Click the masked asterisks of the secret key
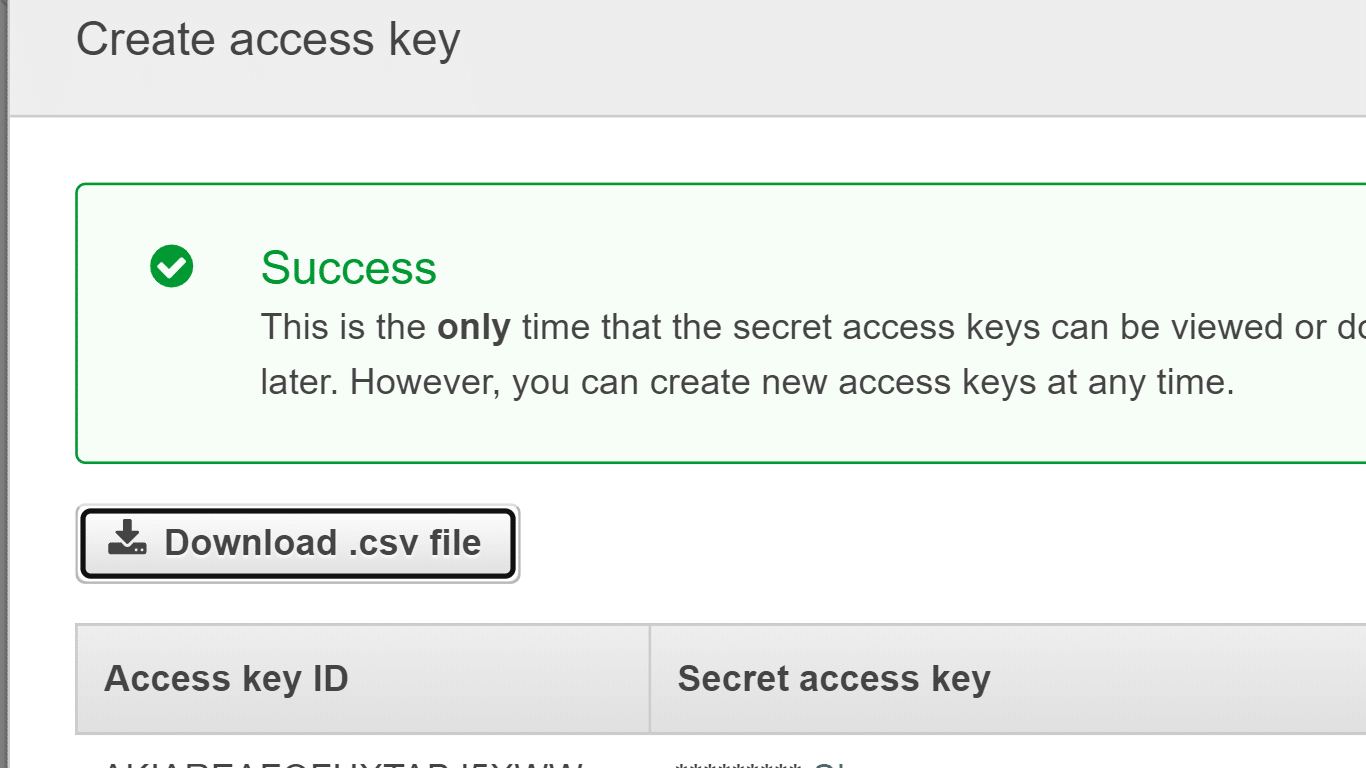The image size is (1366, 768). pyautogui.click(x=739, y=764)
